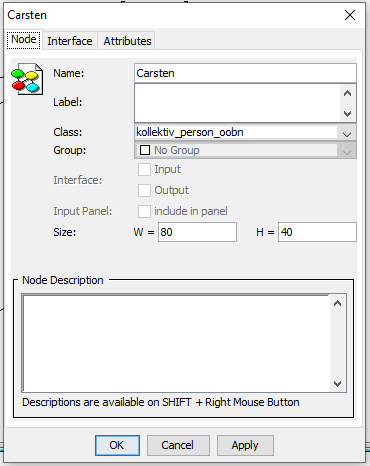Enable the Output interface checkbox
370x466 pixels.
pos(144,190)
